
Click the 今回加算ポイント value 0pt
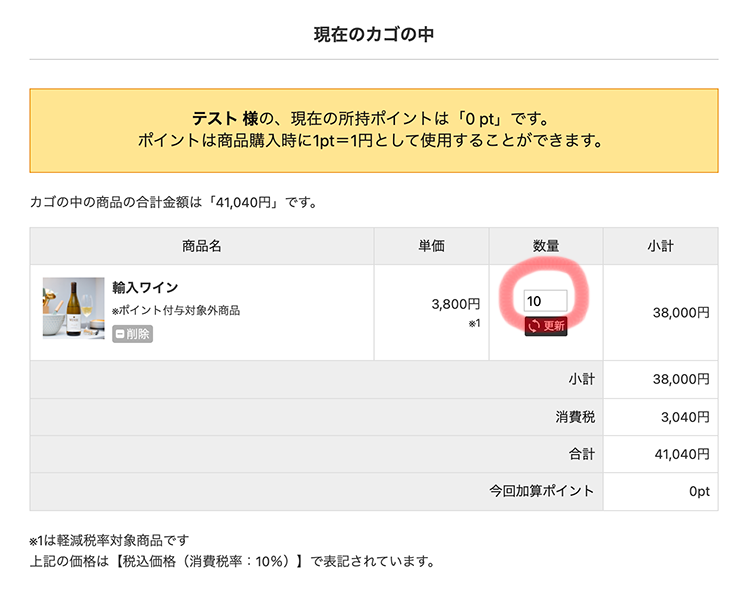tap(698, 491)
